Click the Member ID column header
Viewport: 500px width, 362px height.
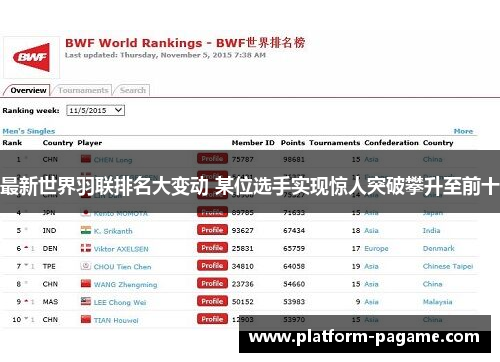click(253, 143)
